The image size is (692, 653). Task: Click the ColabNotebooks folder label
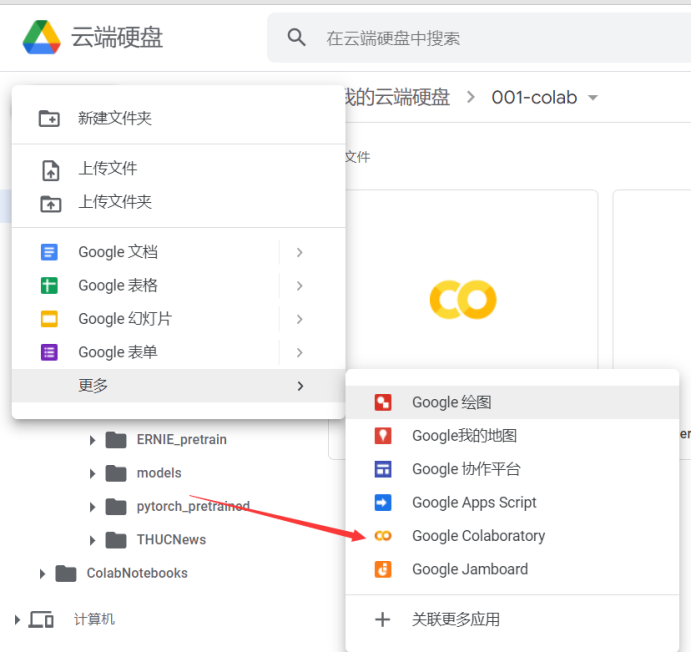point(137,573)
